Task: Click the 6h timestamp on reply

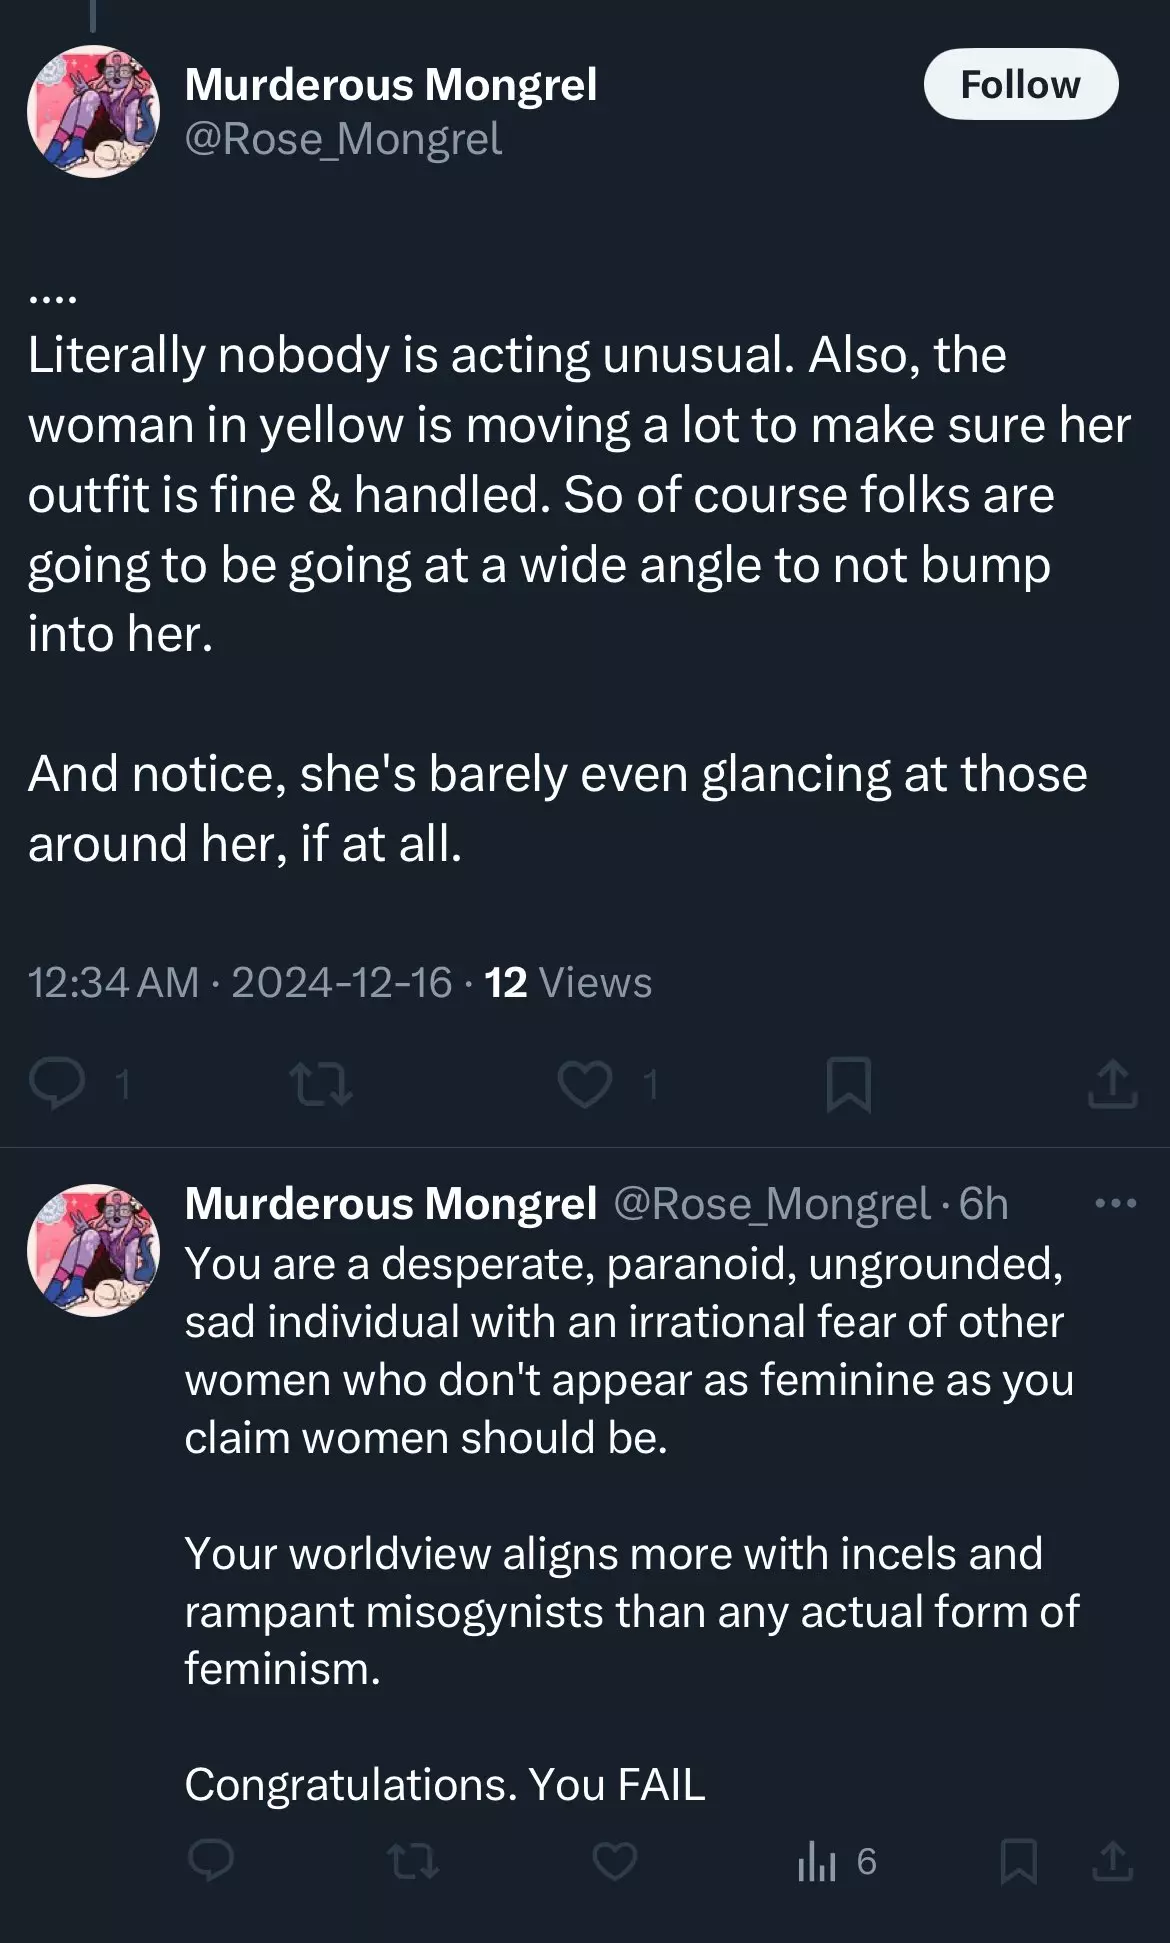Action: 984,1203
